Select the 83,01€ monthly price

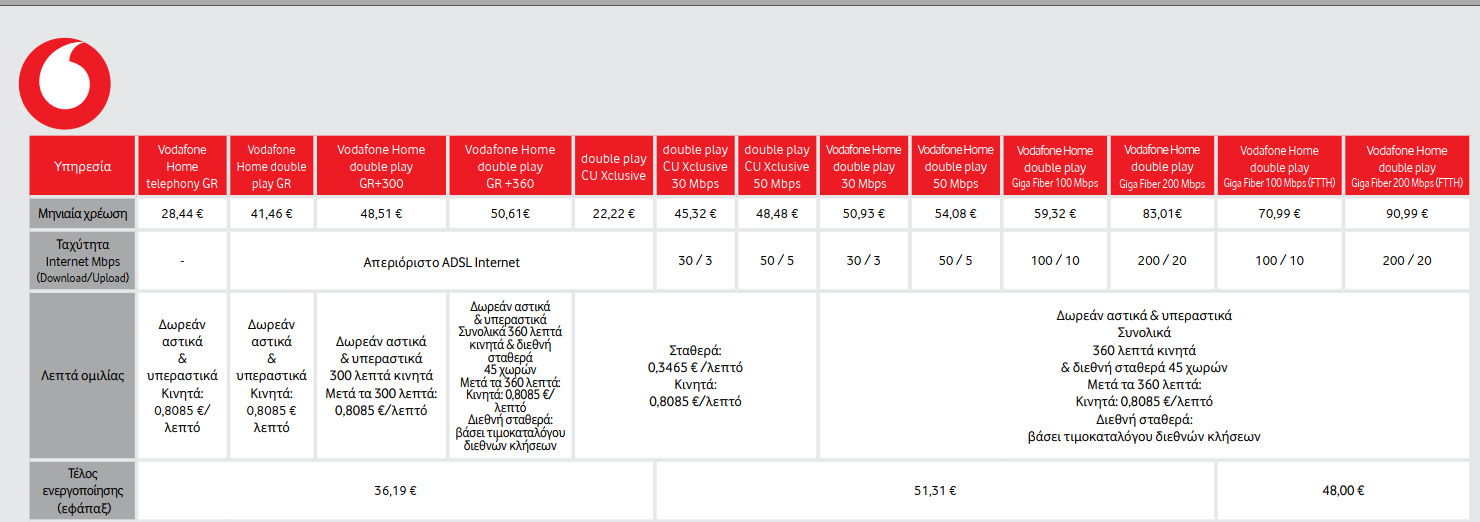(1162, 213)
